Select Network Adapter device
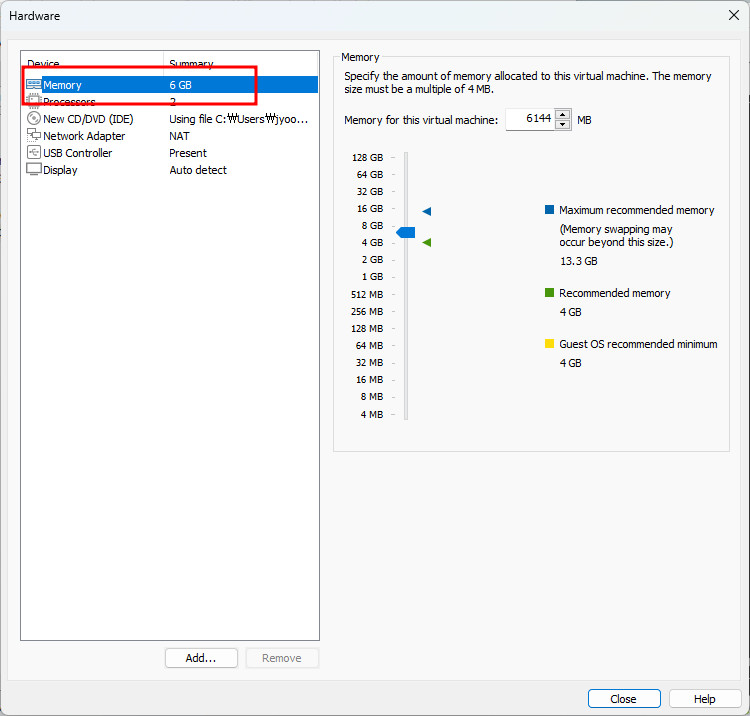Screen dimensions: 750x716 pos(170,136)
